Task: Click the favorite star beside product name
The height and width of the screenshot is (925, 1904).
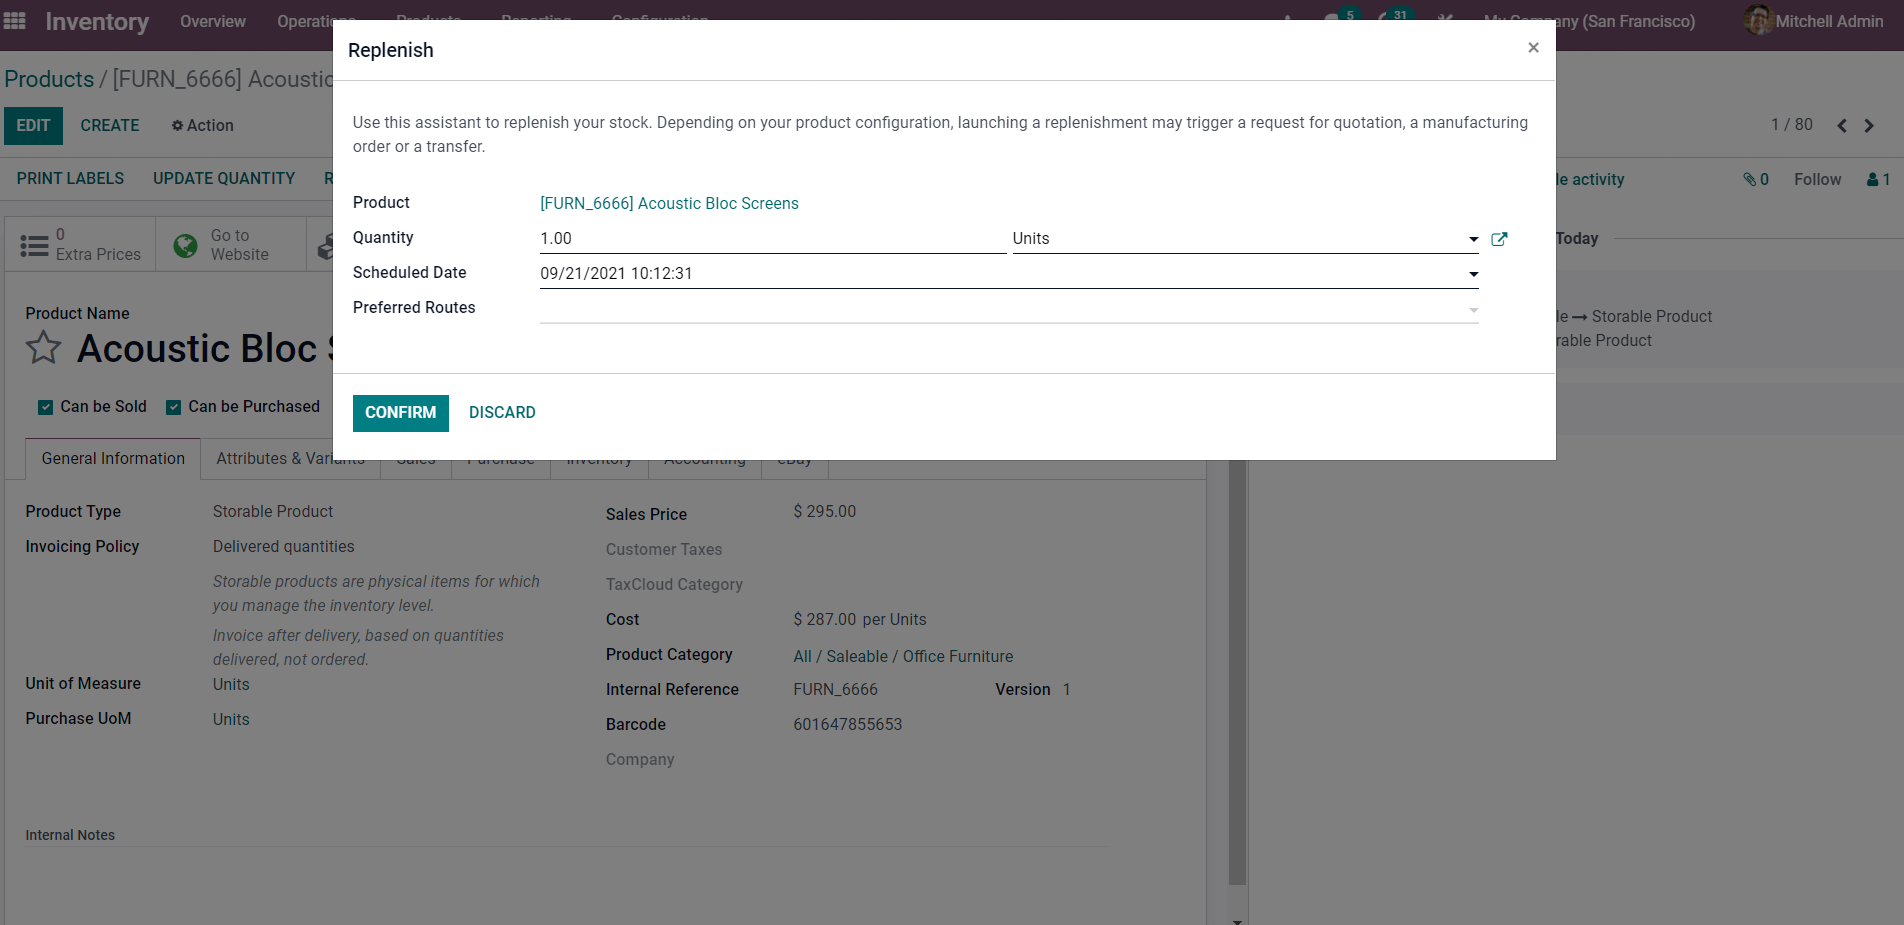Action: pyautogui.click(x=43, y=348)
